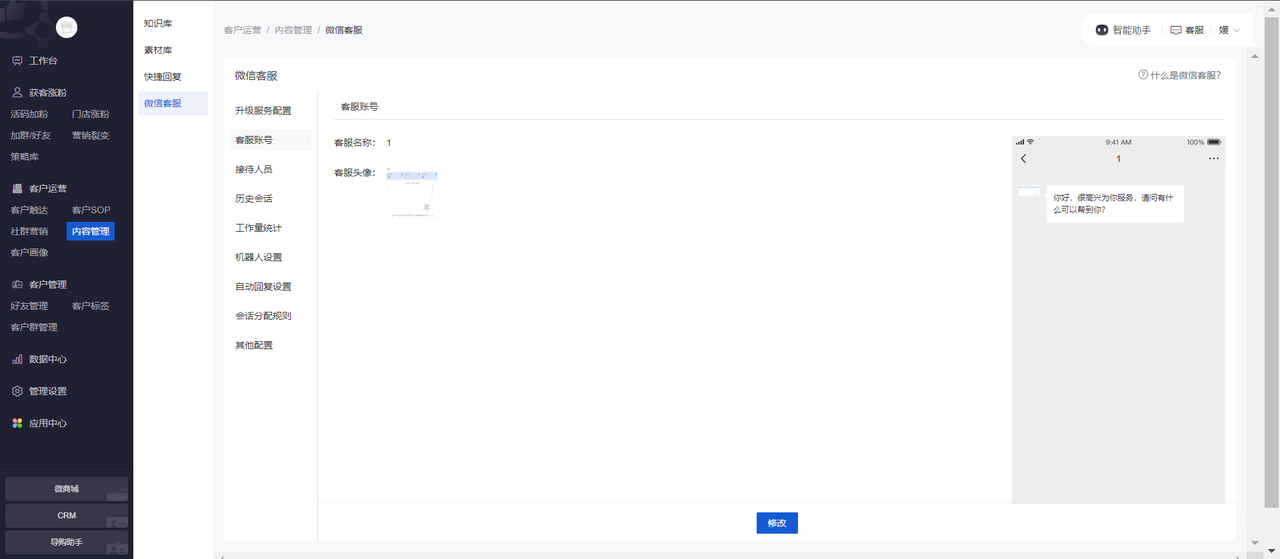
Task: Click the 获客涨粉 person icon
Action: 17,92
